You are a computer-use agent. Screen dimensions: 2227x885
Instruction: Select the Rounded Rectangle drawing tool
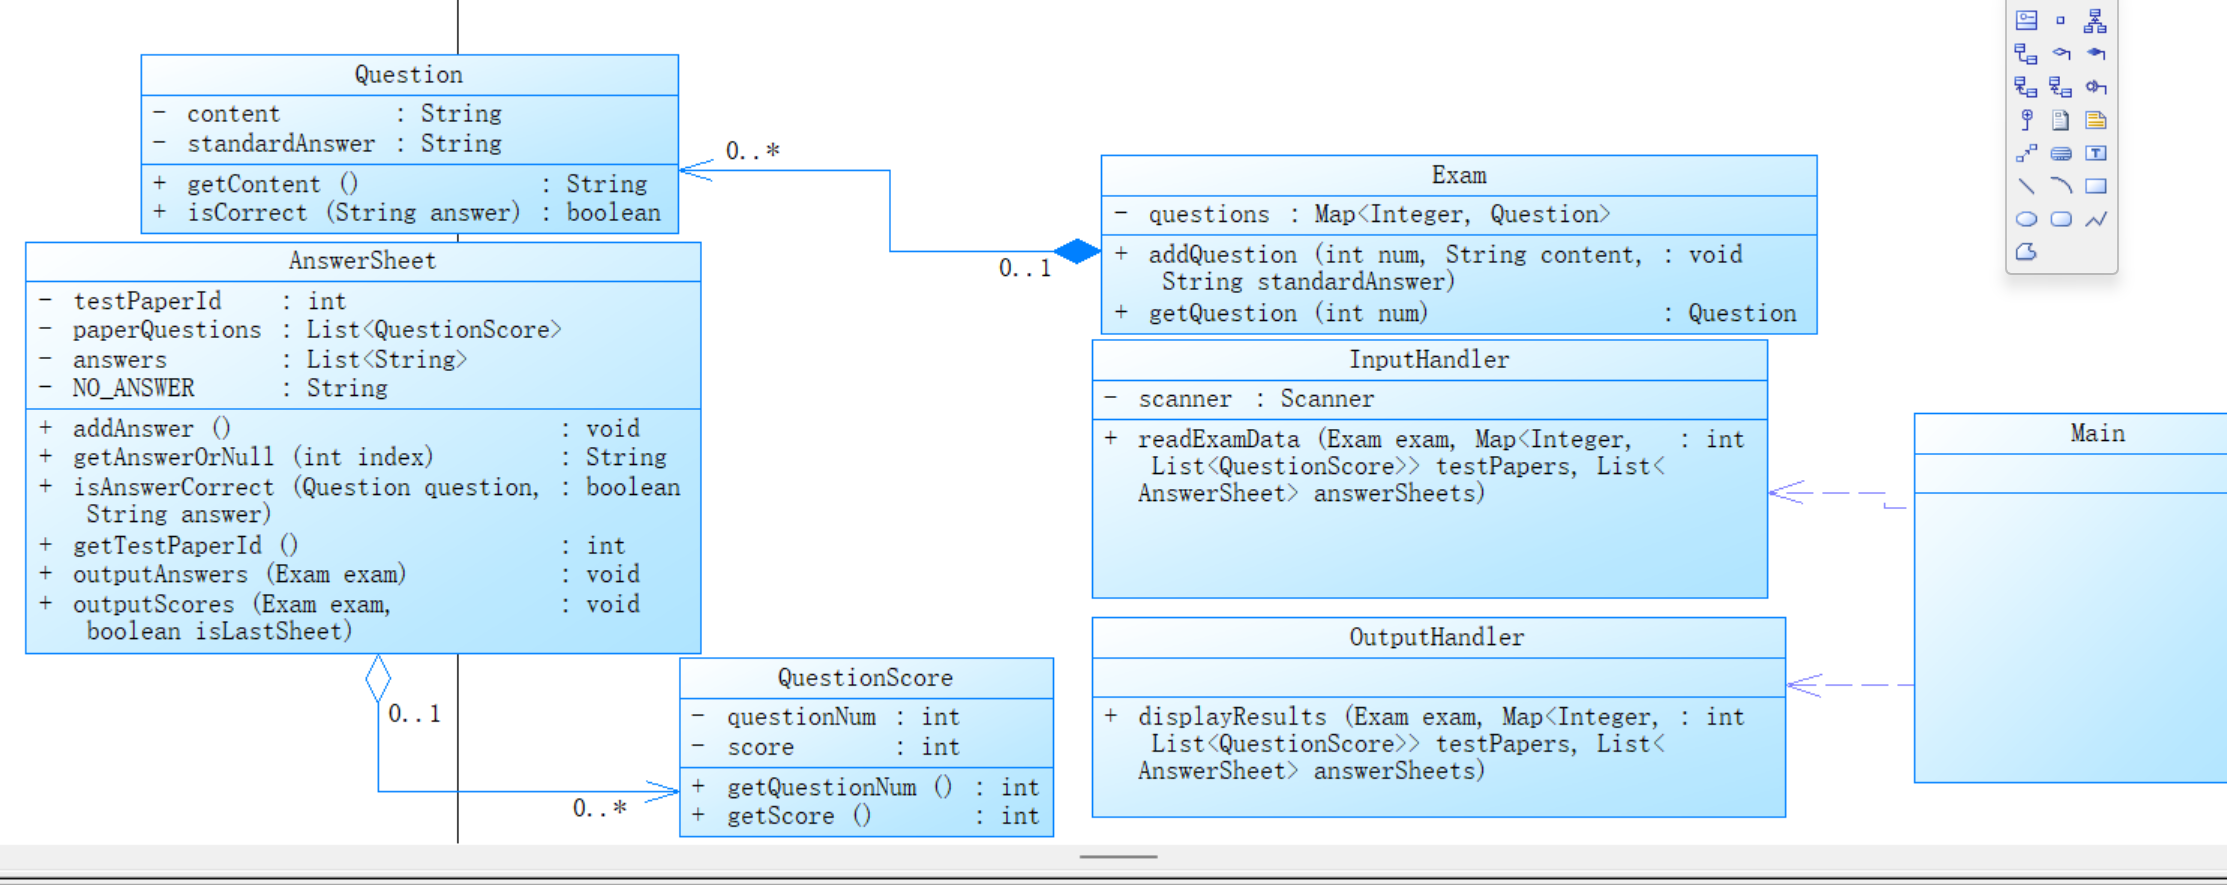(x=2061, y=219)
